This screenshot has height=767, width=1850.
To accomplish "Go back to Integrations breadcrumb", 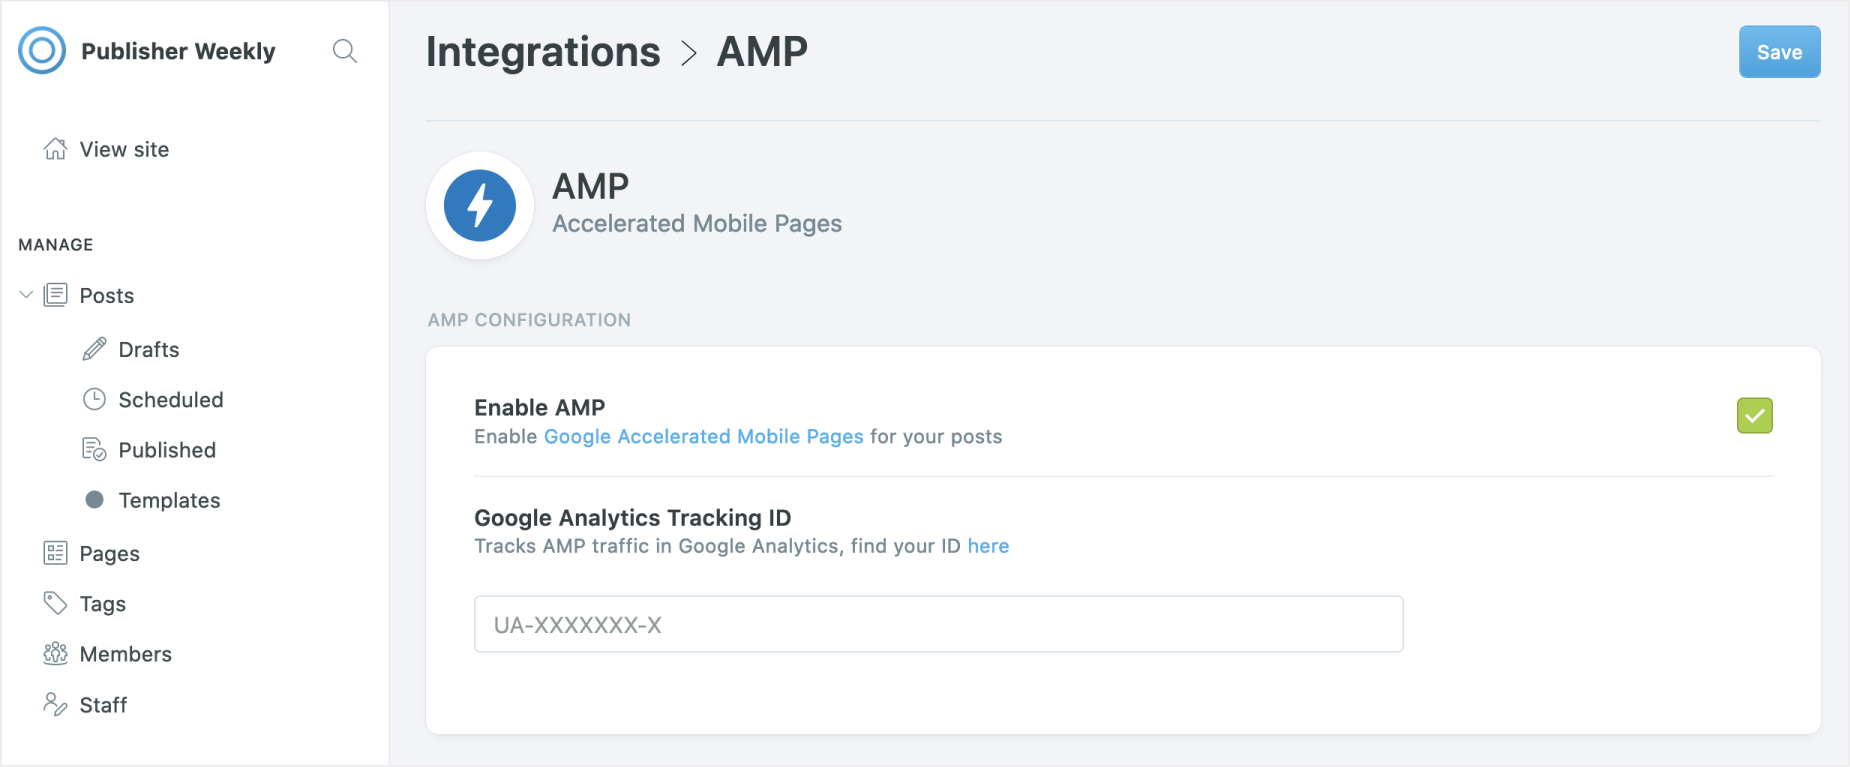I will point(543,52).
